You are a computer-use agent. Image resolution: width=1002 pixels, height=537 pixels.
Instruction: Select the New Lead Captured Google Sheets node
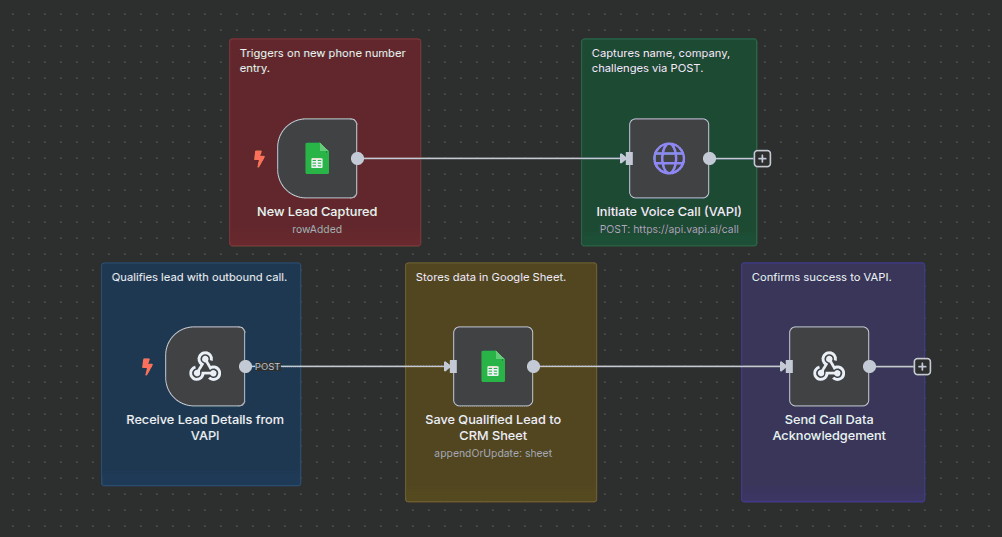click(x=317, y=158)
